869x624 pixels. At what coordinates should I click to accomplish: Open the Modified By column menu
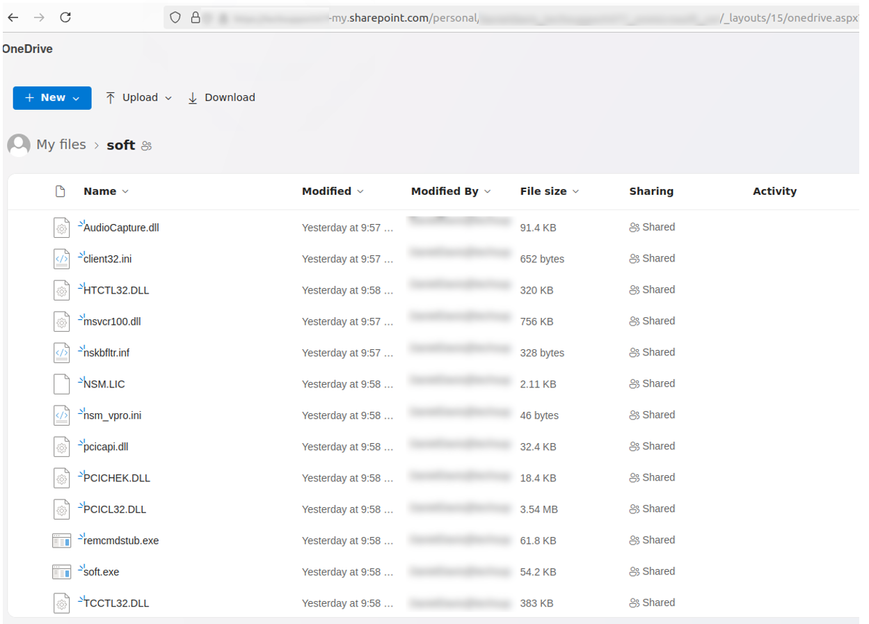coord(487,192)
